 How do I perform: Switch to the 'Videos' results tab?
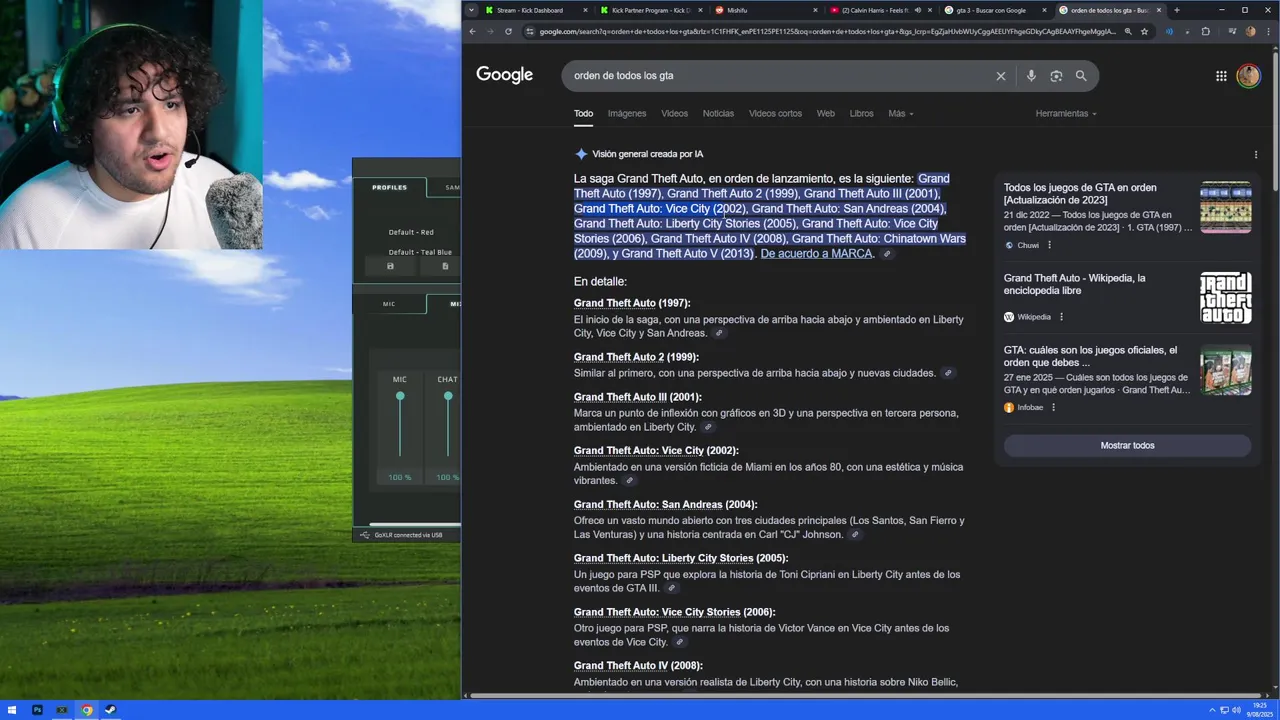pos(674,114)
